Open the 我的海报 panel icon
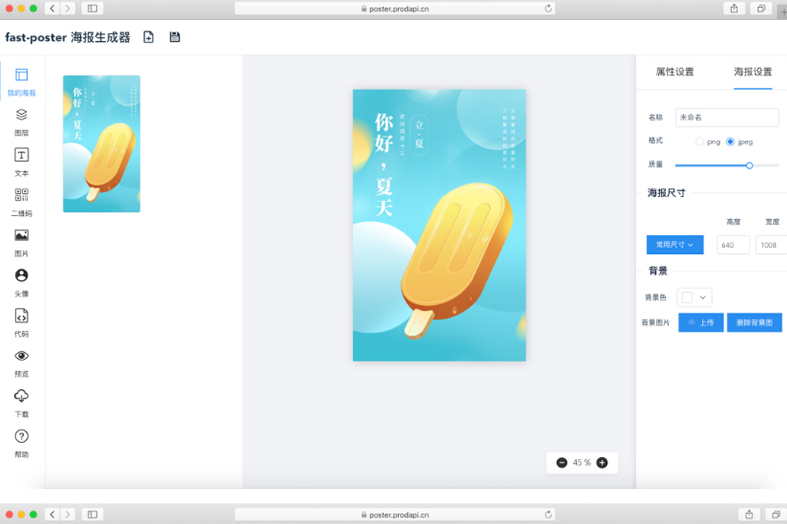787x524 pixels. [21, 76]
